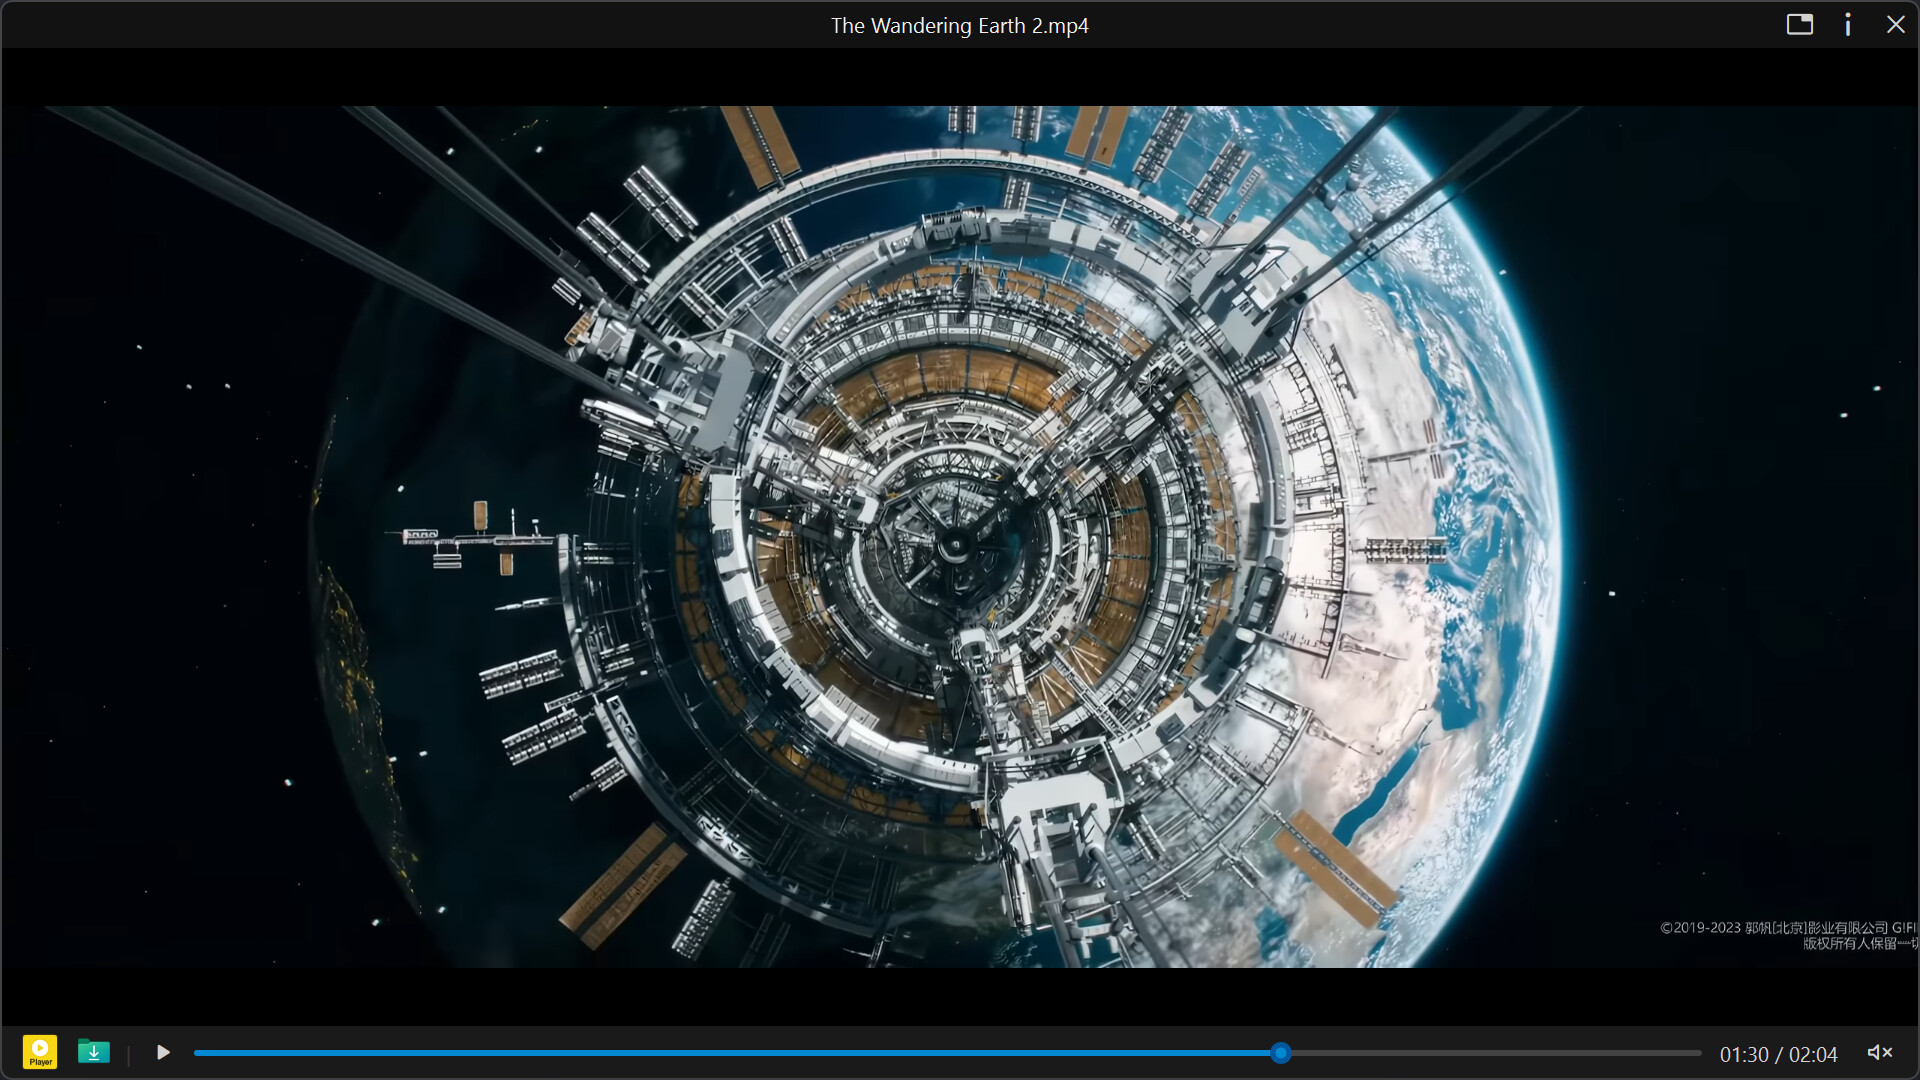The image size is (1920, 1080).
Task: Open the yellow Player app icon
Action: pyautogui.click(x=40, y=1052)
